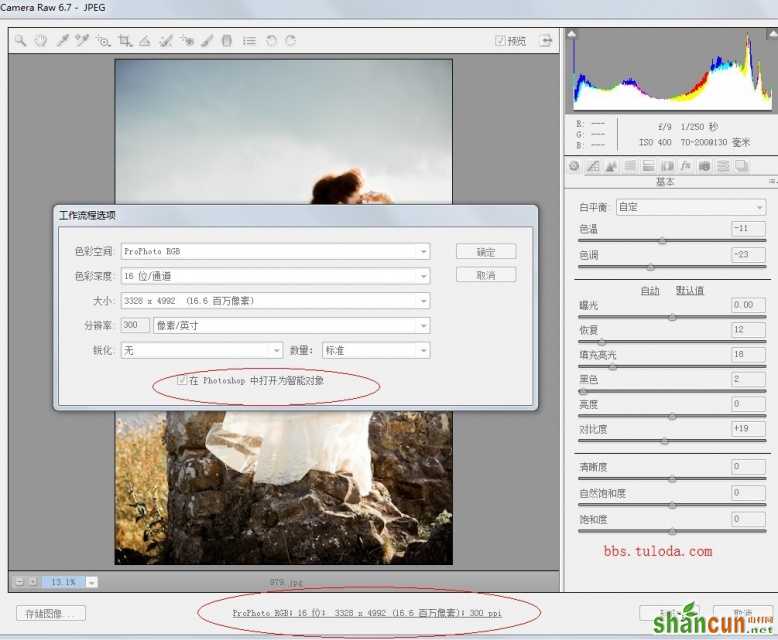Select the Hand tool
Viewport: 778px width, 640px height.
(41, 41)
